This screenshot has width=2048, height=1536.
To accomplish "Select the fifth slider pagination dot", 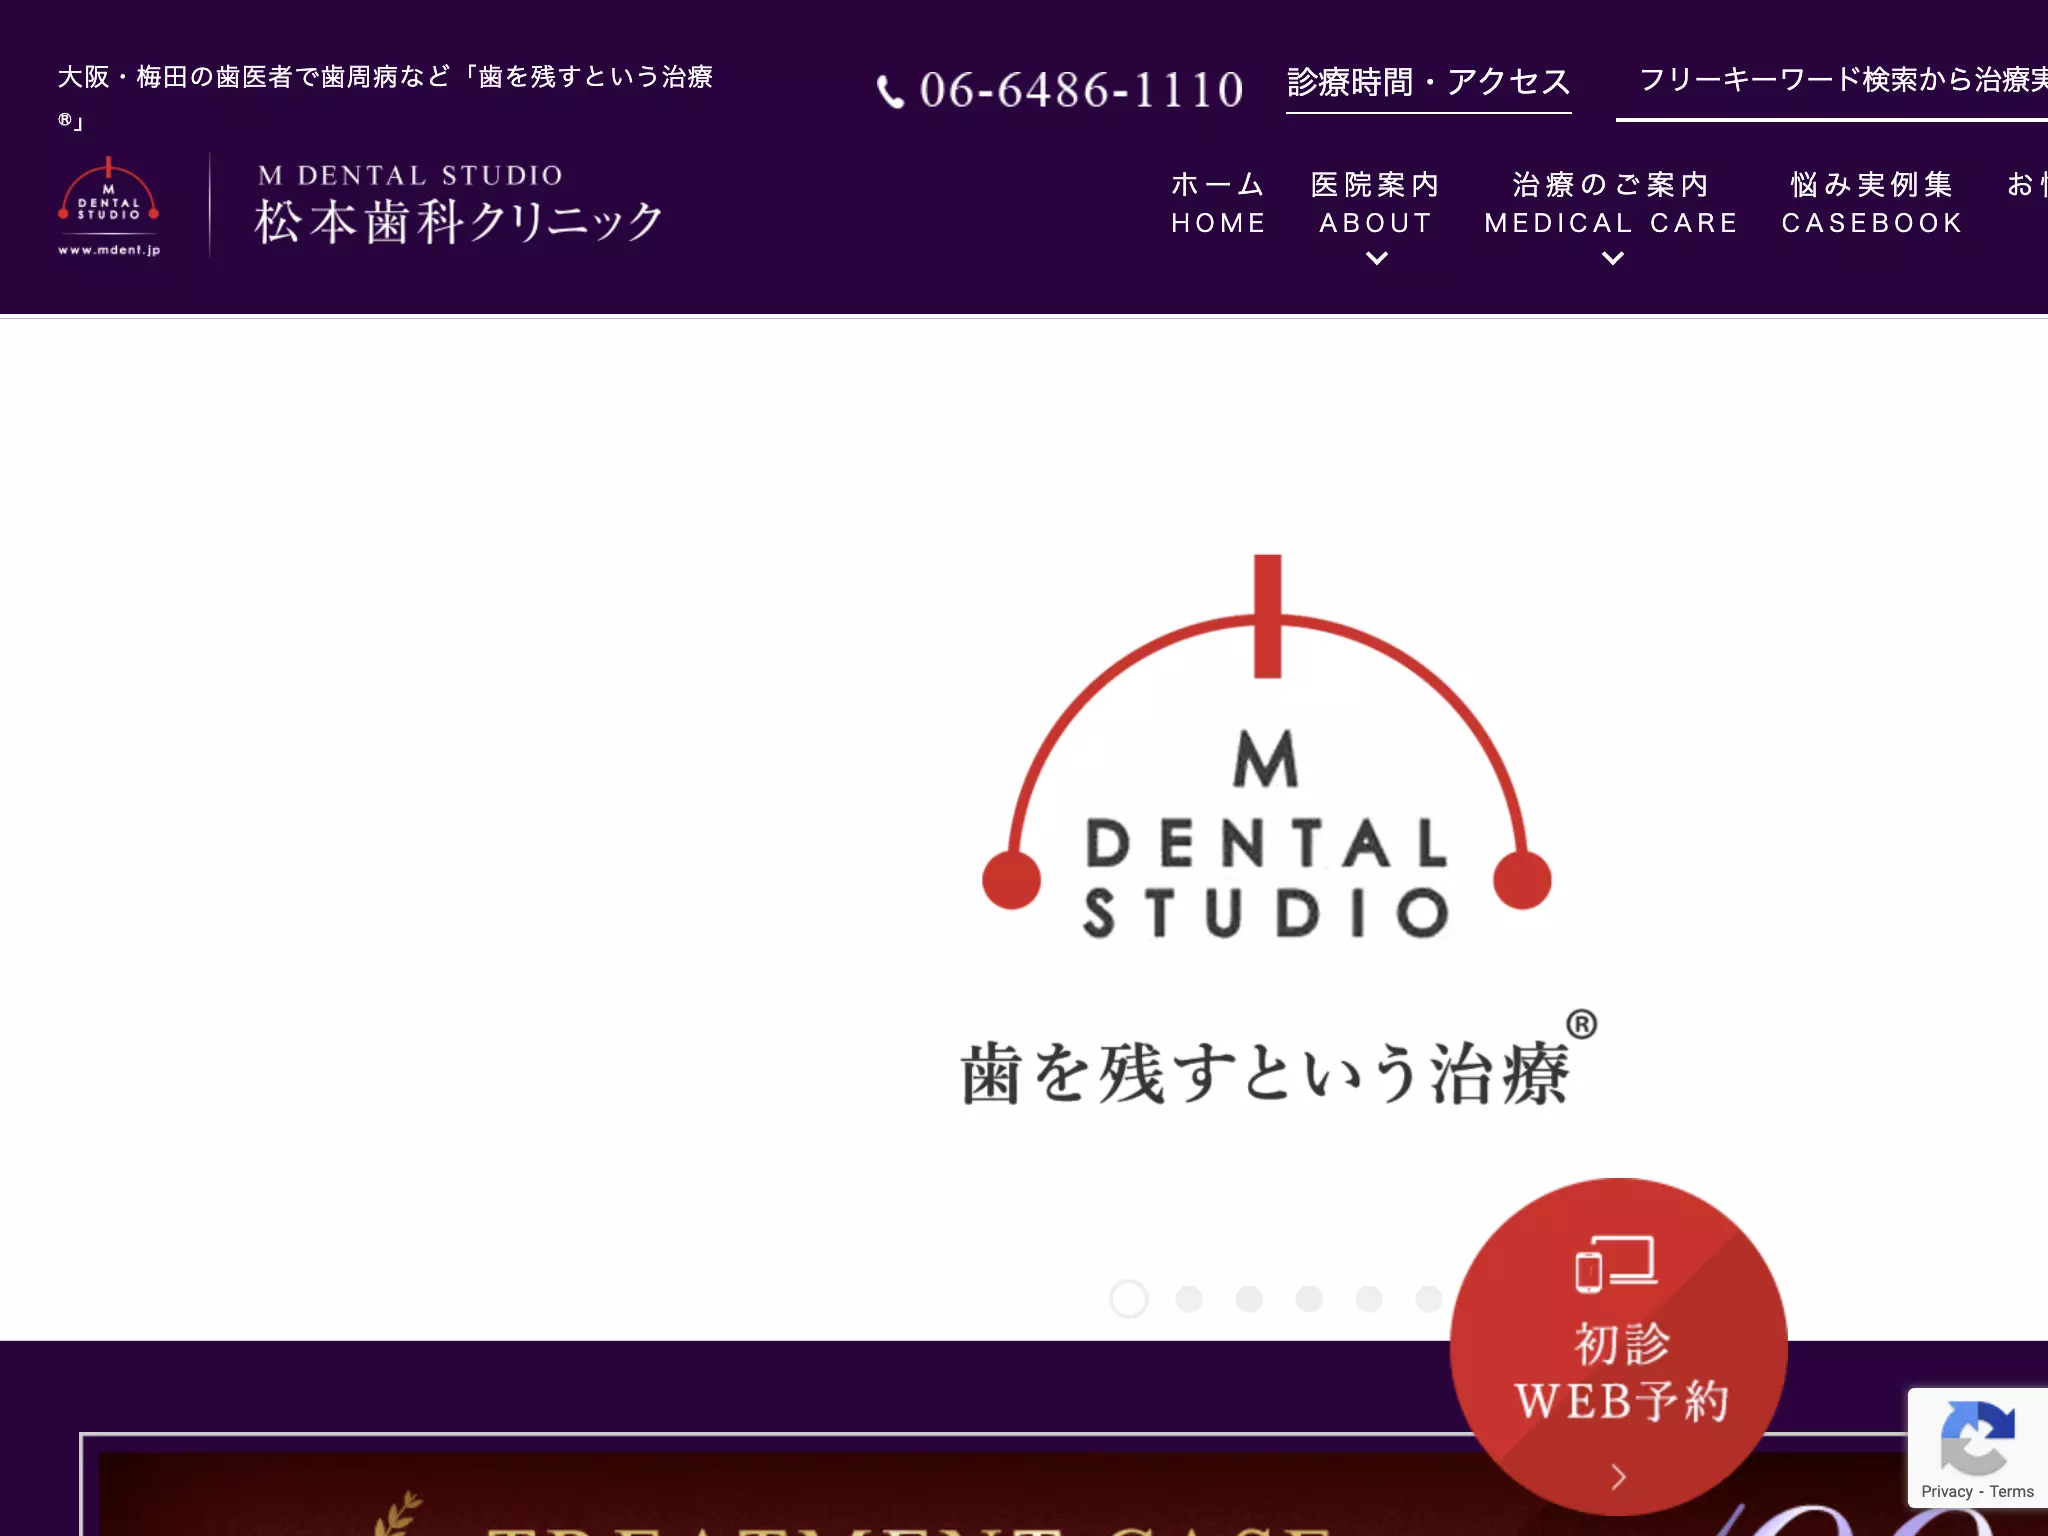I will [1369, 1299].
